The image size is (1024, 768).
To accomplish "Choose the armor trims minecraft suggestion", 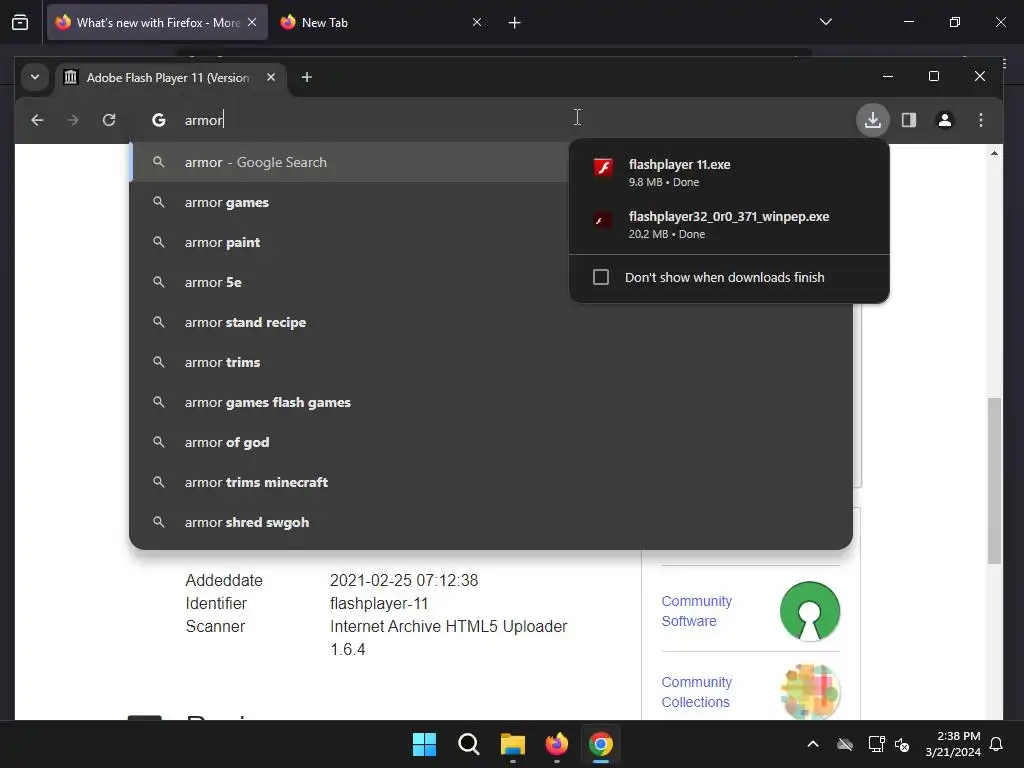I will click(491, 482).
